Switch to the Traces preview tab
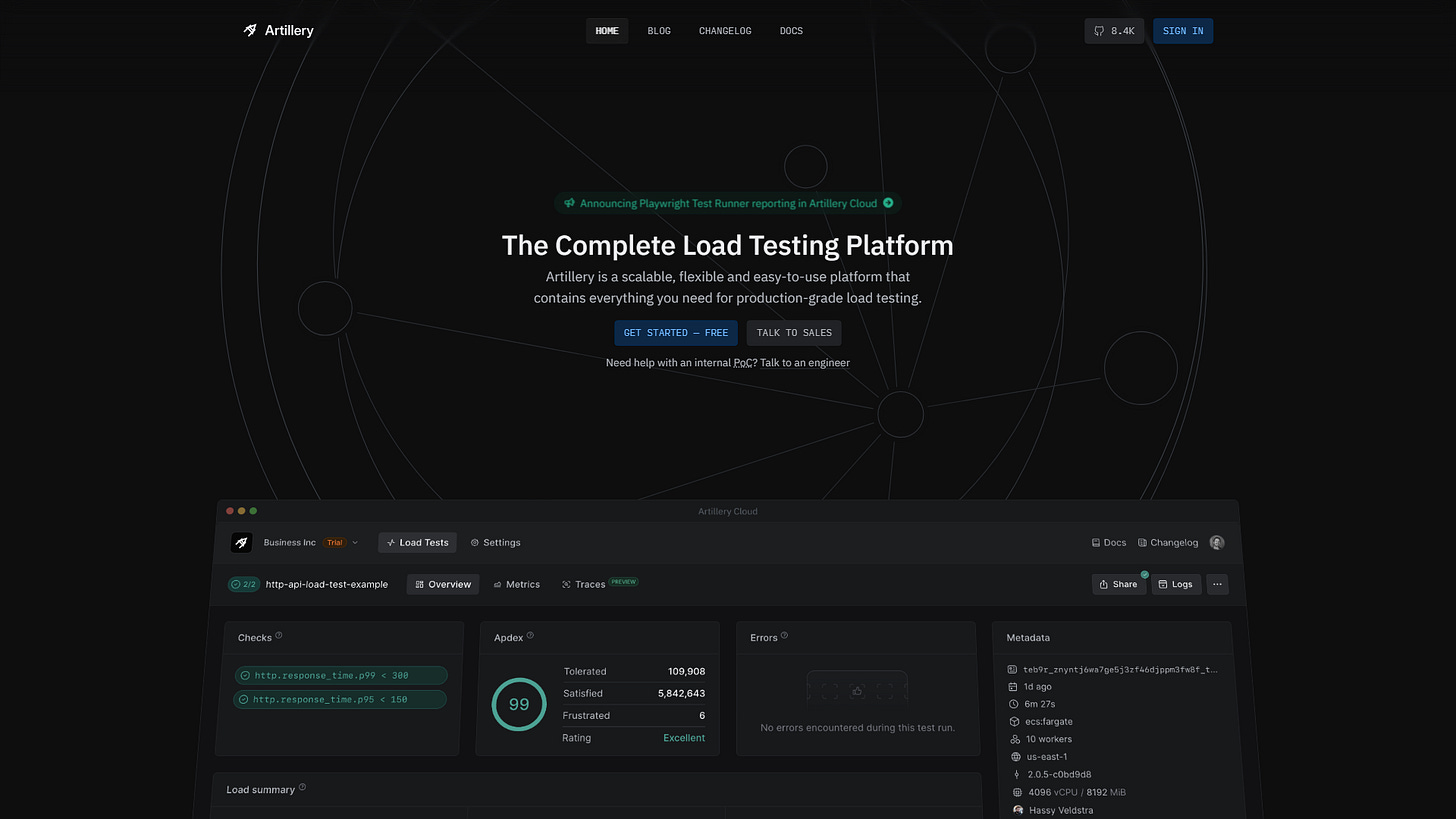The image size is (1456, 819). (599, 584)
